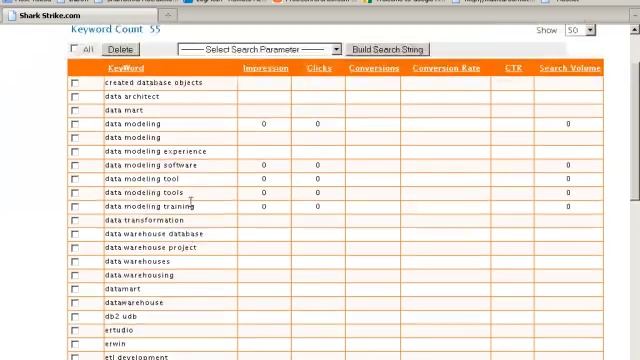Sort by Conversion Rate column header
This screenshot has height=360, width=640.
pyautogui.click(x=446, y=68)
